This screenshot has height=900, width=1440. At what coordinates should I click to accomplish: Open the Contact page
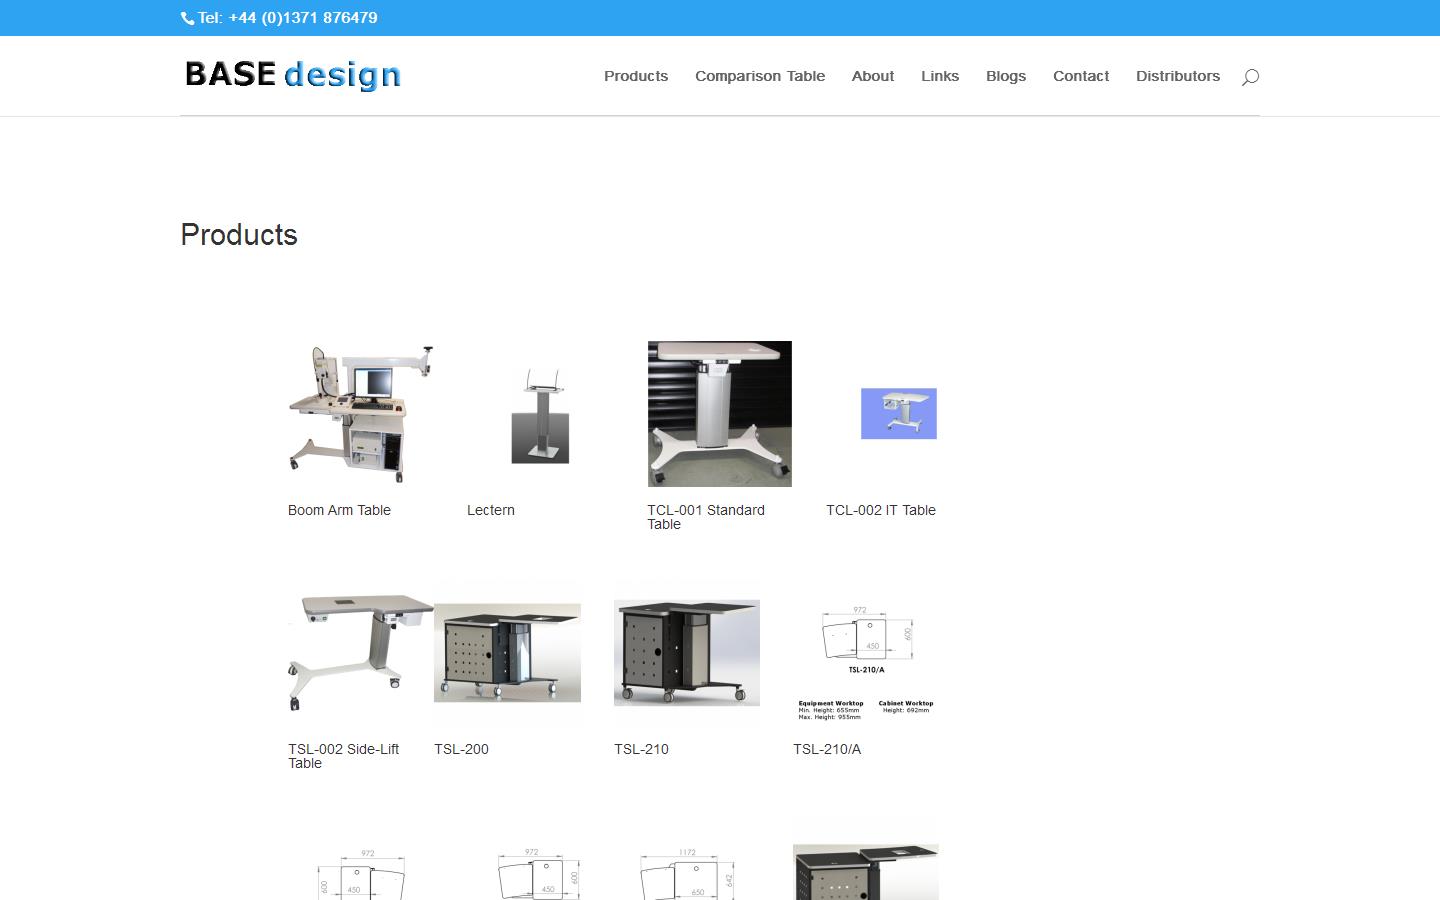(1080, 76)
